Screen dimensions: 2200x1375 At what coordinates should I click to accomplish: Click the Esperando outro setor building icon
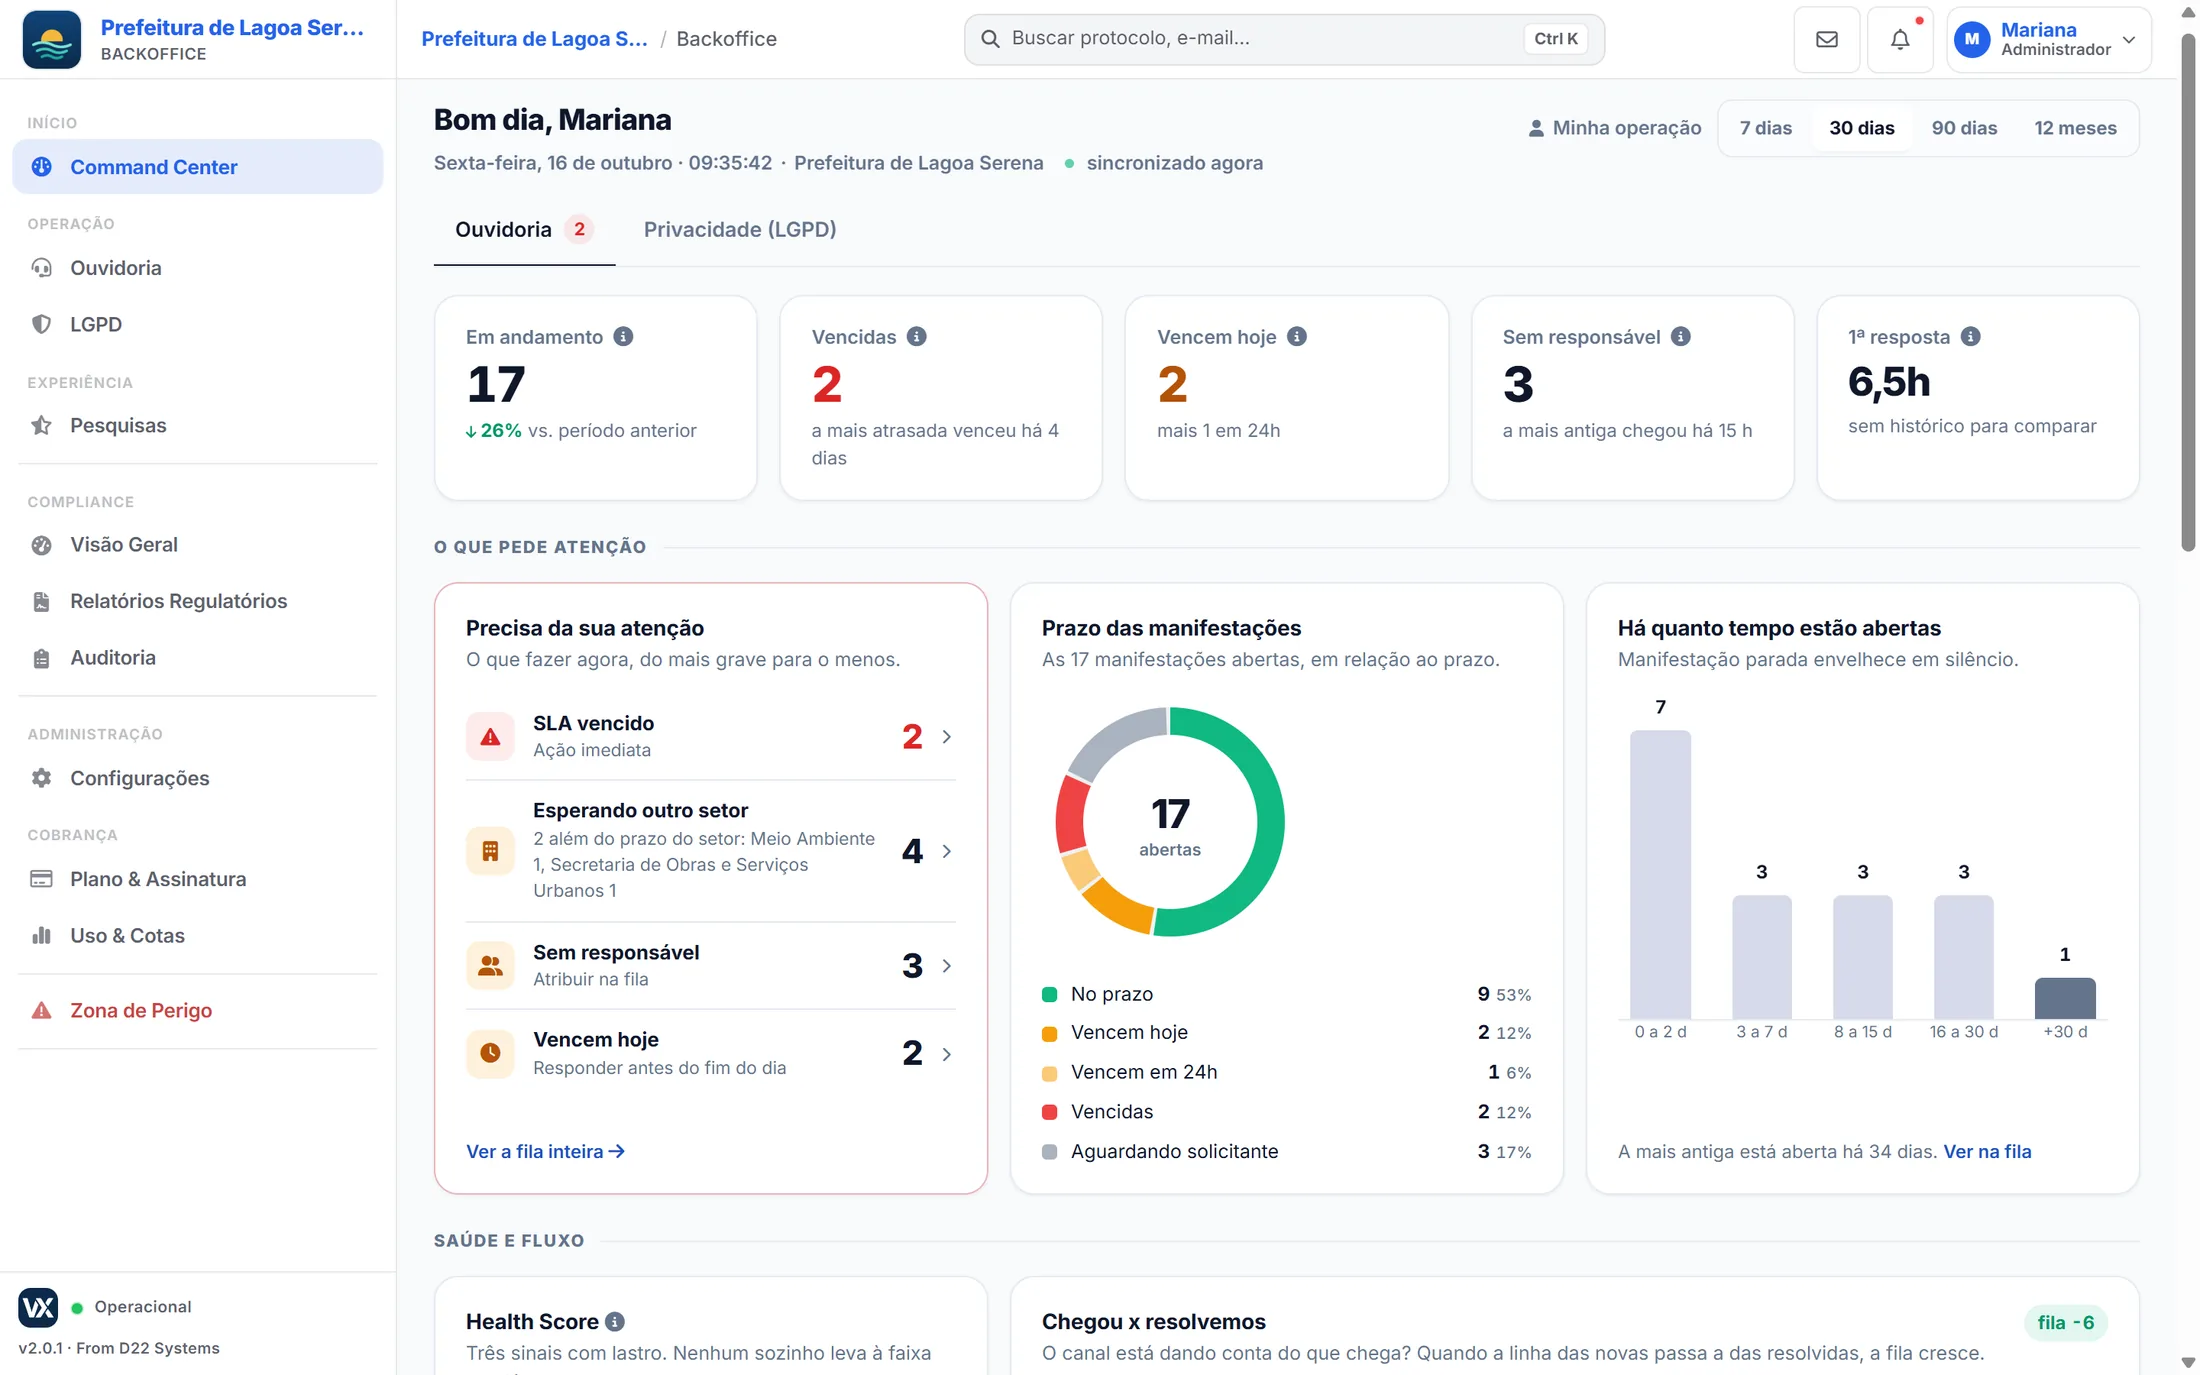pyautogui.click(x=490, y=851)
